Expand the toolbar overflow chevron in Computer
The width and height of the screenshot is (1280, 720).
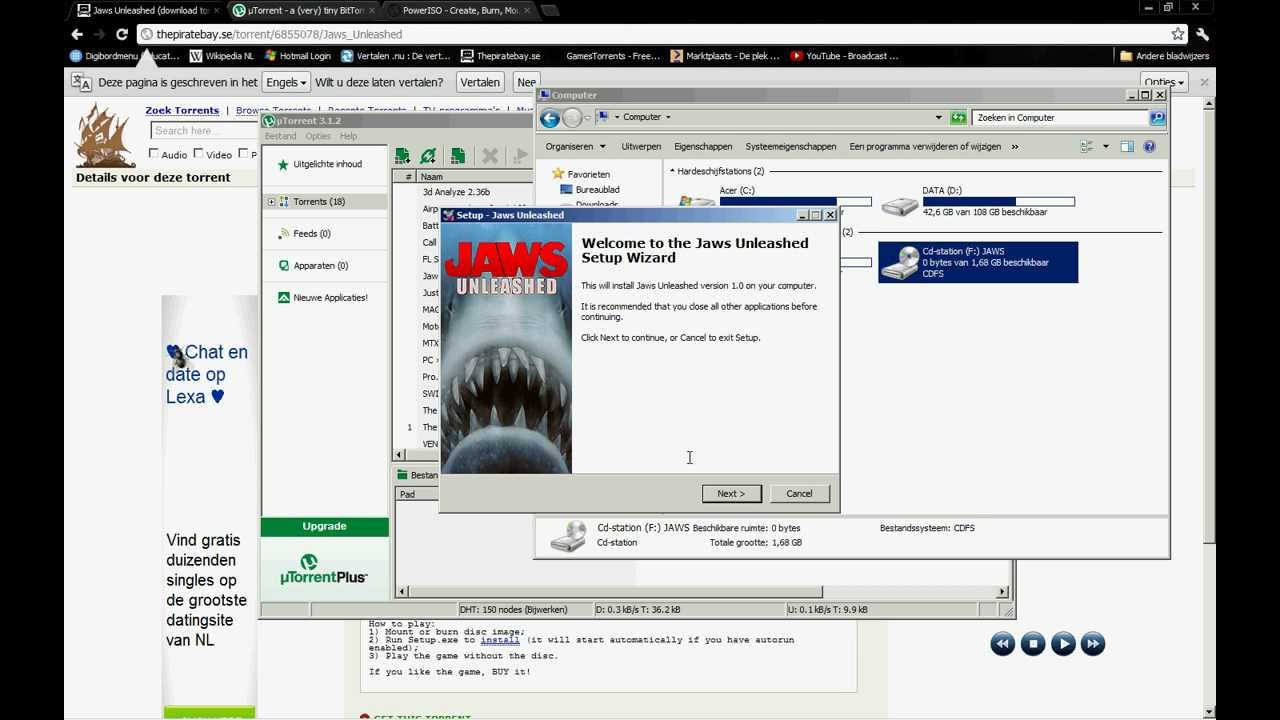(1015, 146)
